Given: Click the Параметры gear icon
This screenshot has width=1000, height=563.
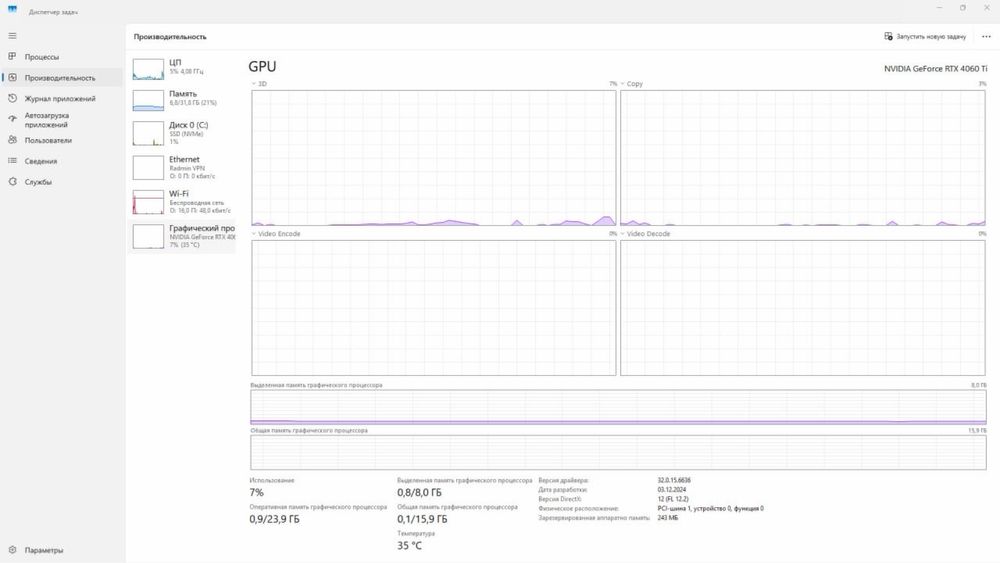Looking at the screenshot, I should click(x=12, y=550).
